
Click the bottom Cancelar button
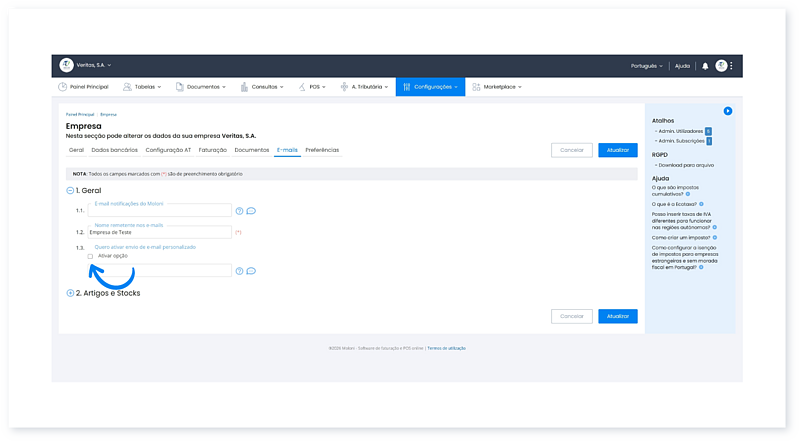[x=571, y=316]
